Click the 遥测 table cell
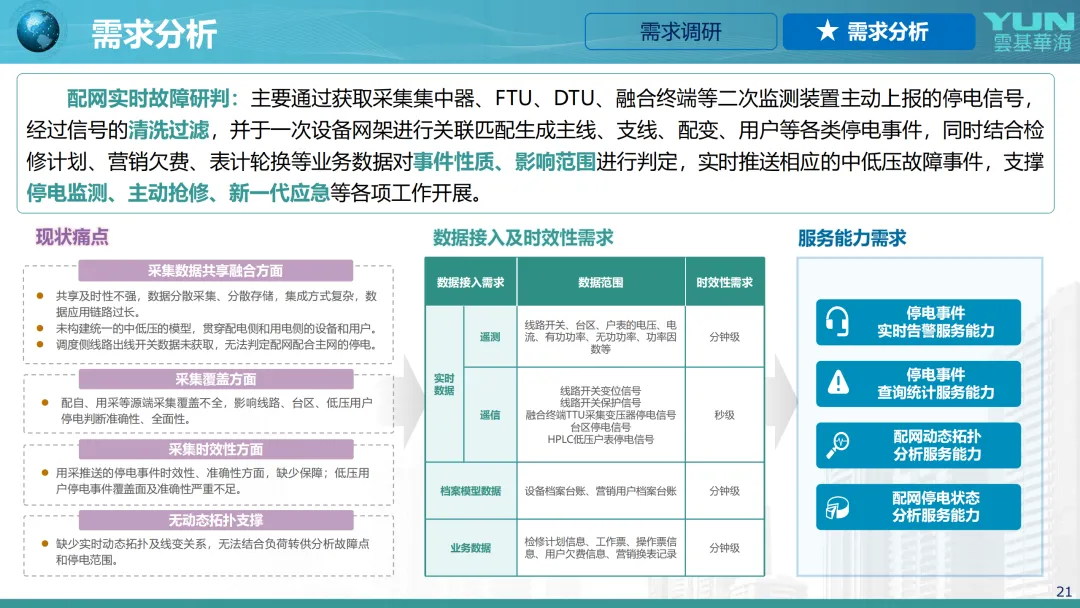 coord(490,337)
